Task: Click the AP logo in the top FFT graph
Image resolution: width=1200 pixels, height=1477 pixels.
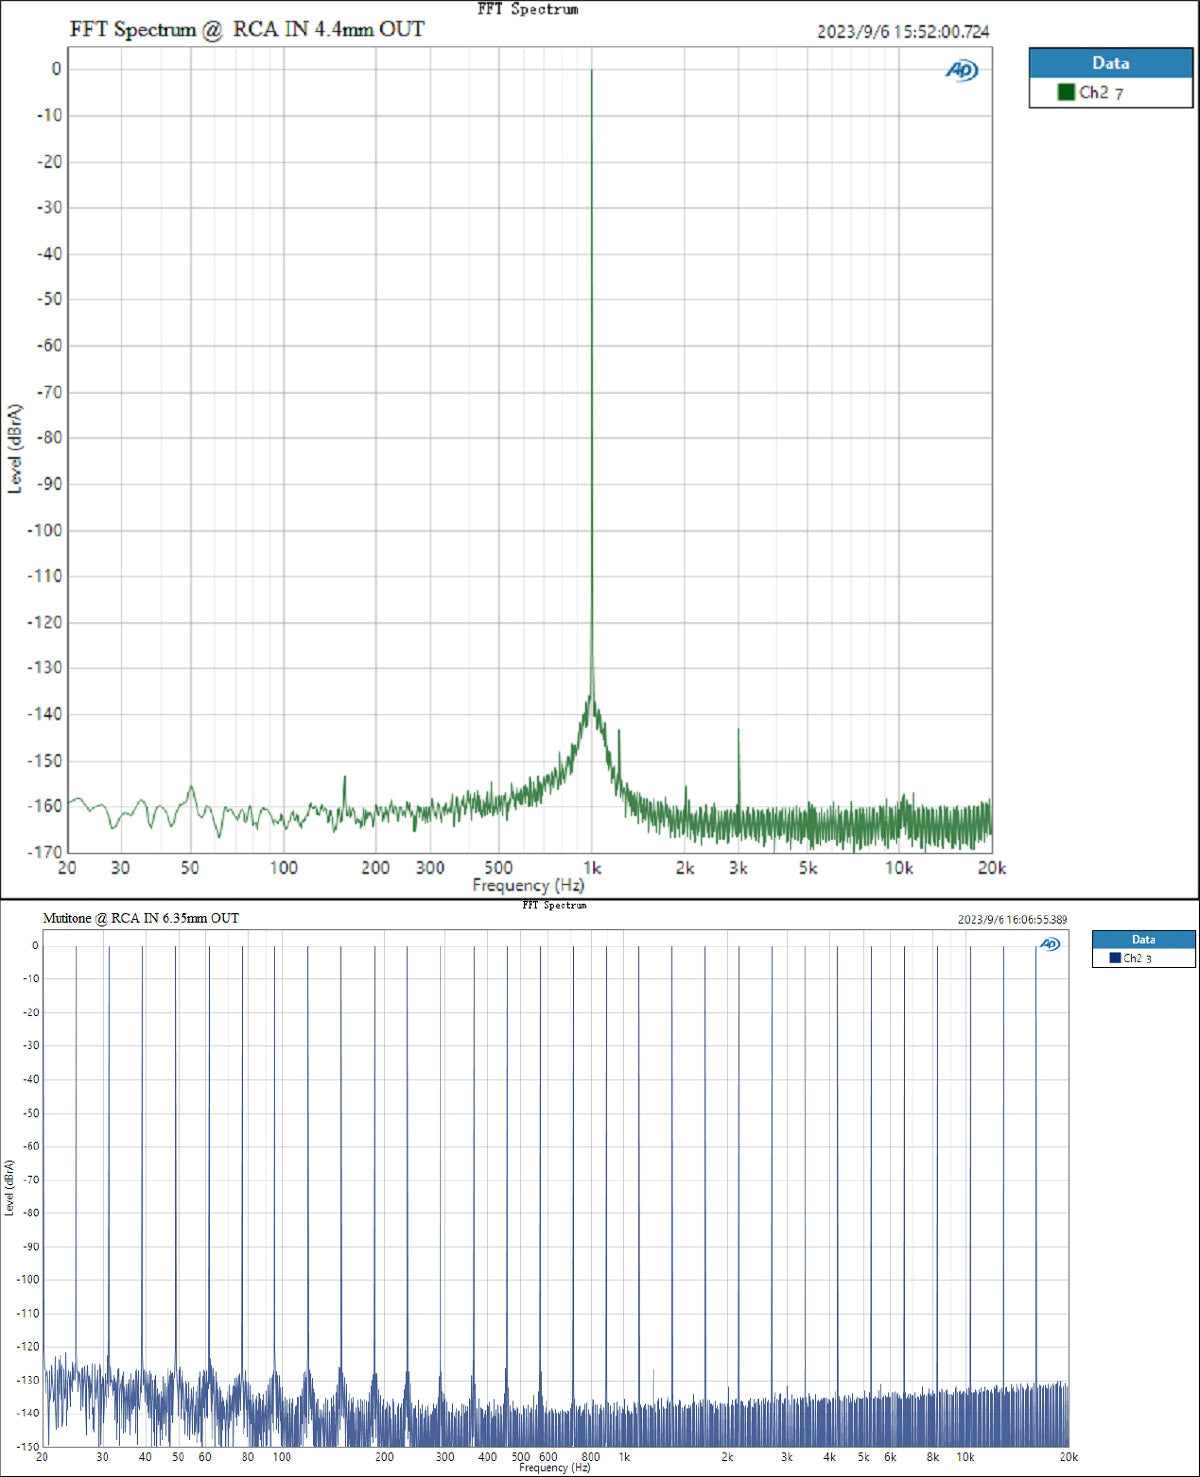Action: 961,70
